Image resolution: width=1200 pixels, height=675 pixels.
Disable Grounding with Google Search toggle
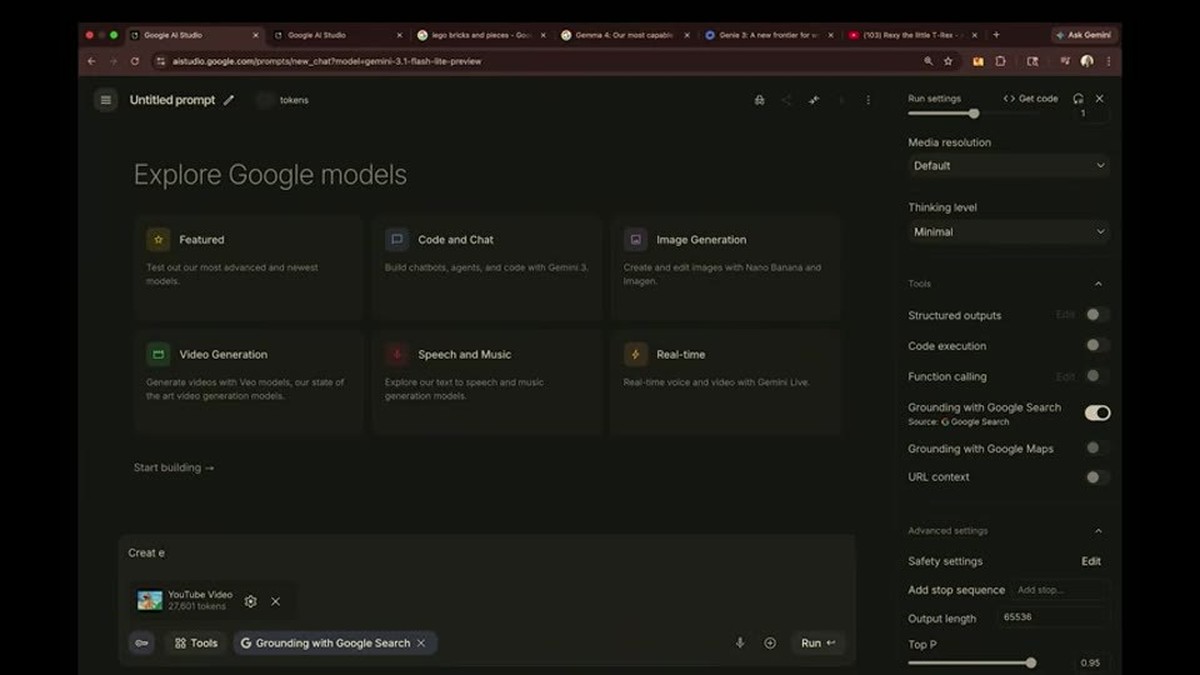1097,412
